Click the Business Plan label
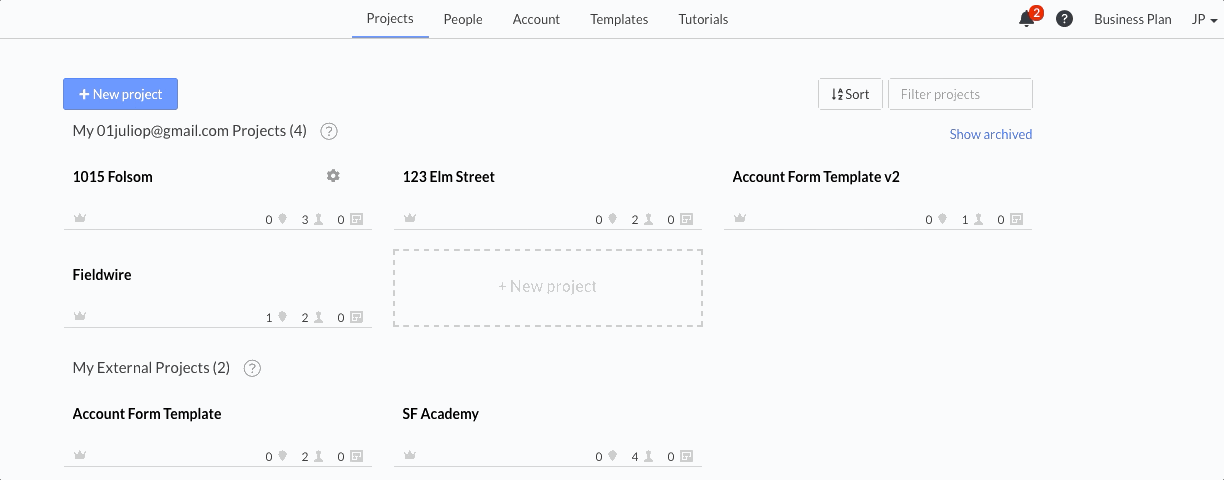The image size is (1224, 480). [1133, 19]
